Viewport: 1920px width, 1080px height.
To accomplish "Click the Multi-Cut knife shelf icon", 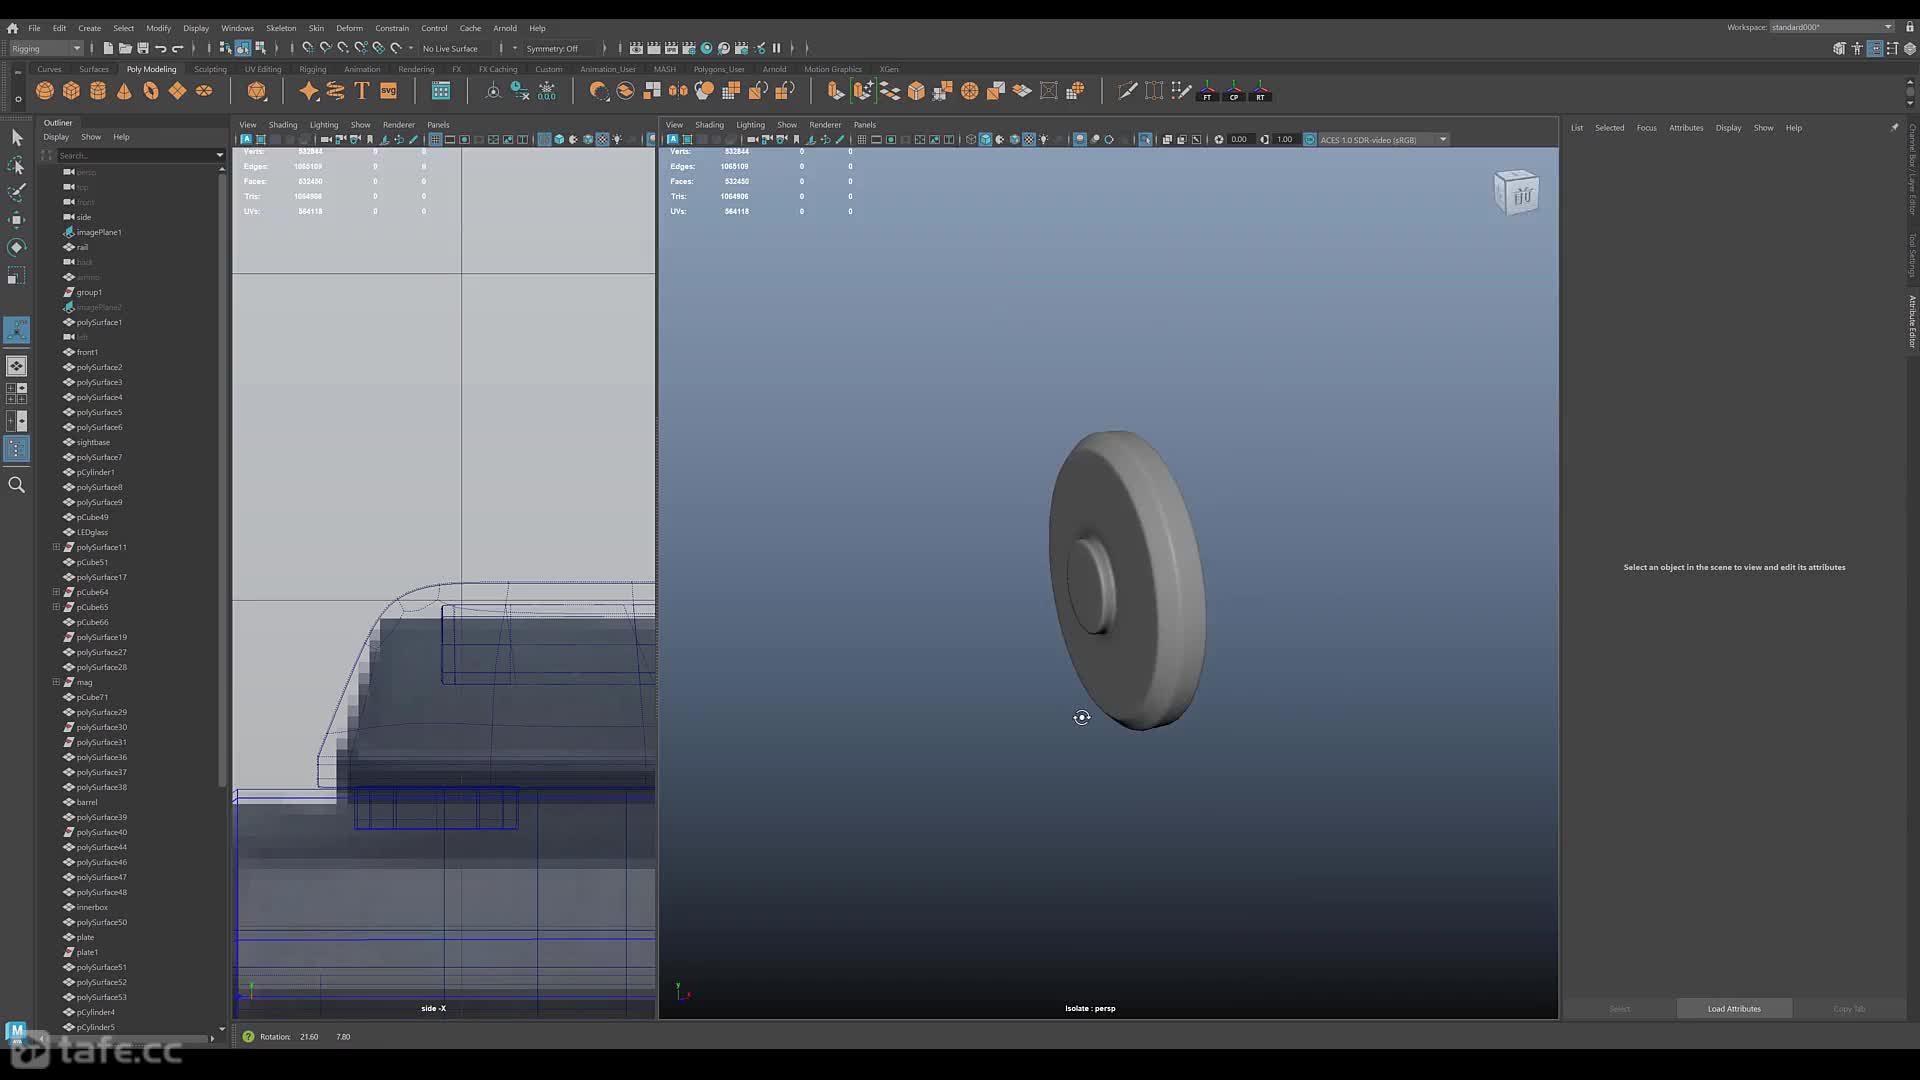I will pos(1127,91).
